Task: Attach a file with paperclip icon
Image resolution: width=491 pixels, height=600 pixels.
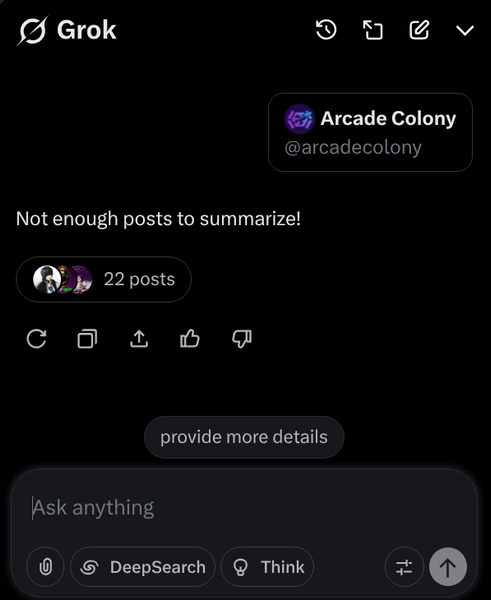Action: (46, 567)
